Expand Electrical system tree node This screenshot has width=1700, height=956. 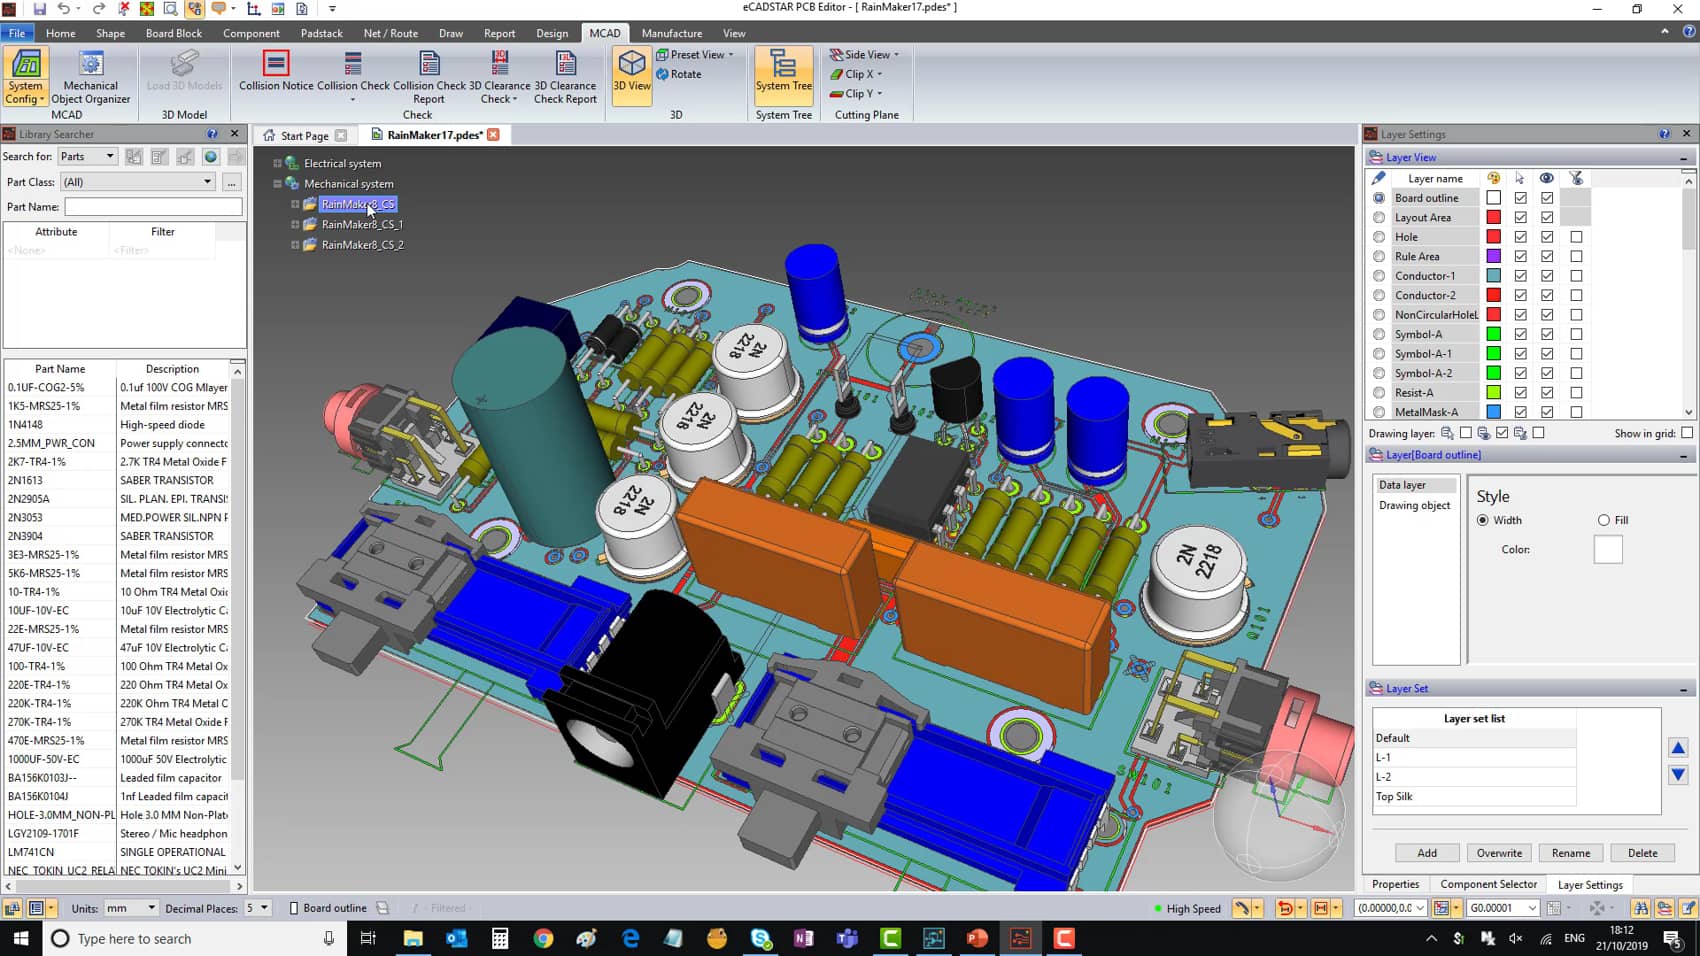coord(277,163)
